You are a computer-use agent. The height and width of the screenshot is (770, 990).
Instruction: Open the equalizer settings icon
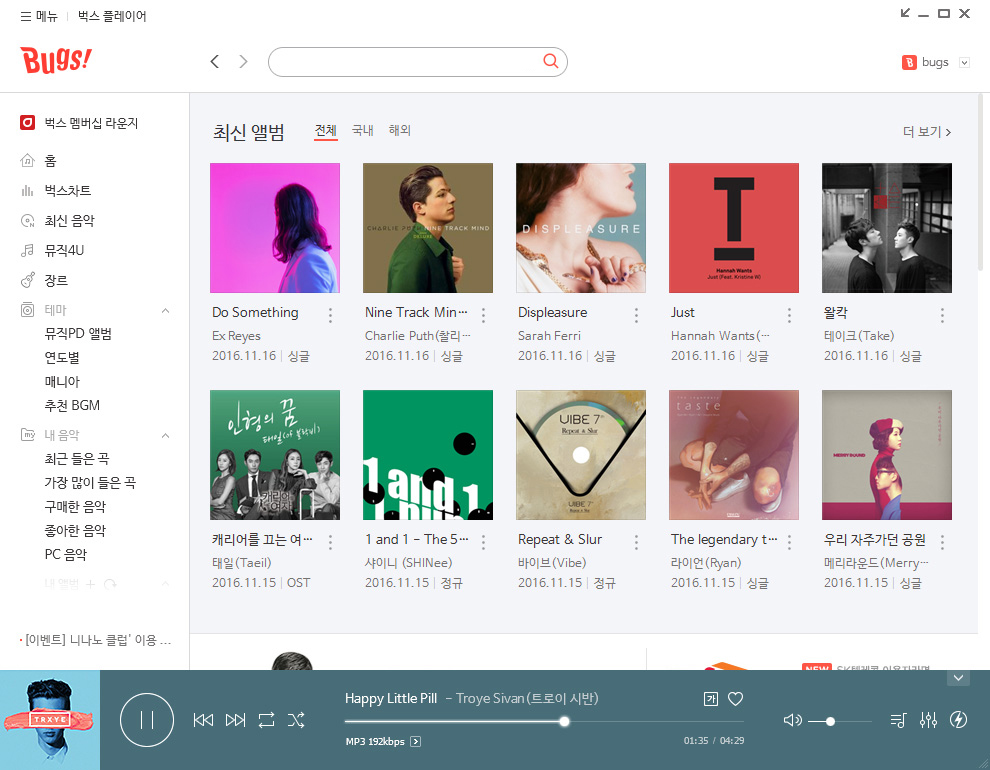pos(928,720)
